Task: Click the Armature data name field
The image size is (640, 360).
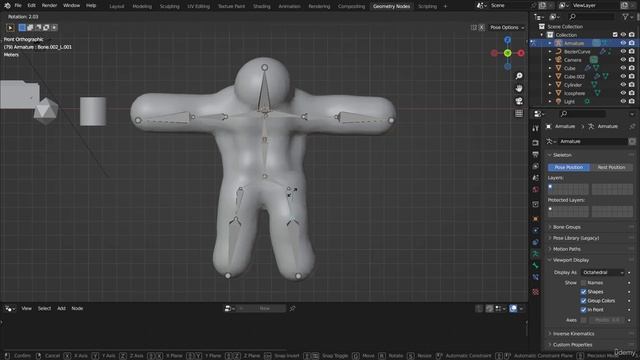Action: click(592, 141)
